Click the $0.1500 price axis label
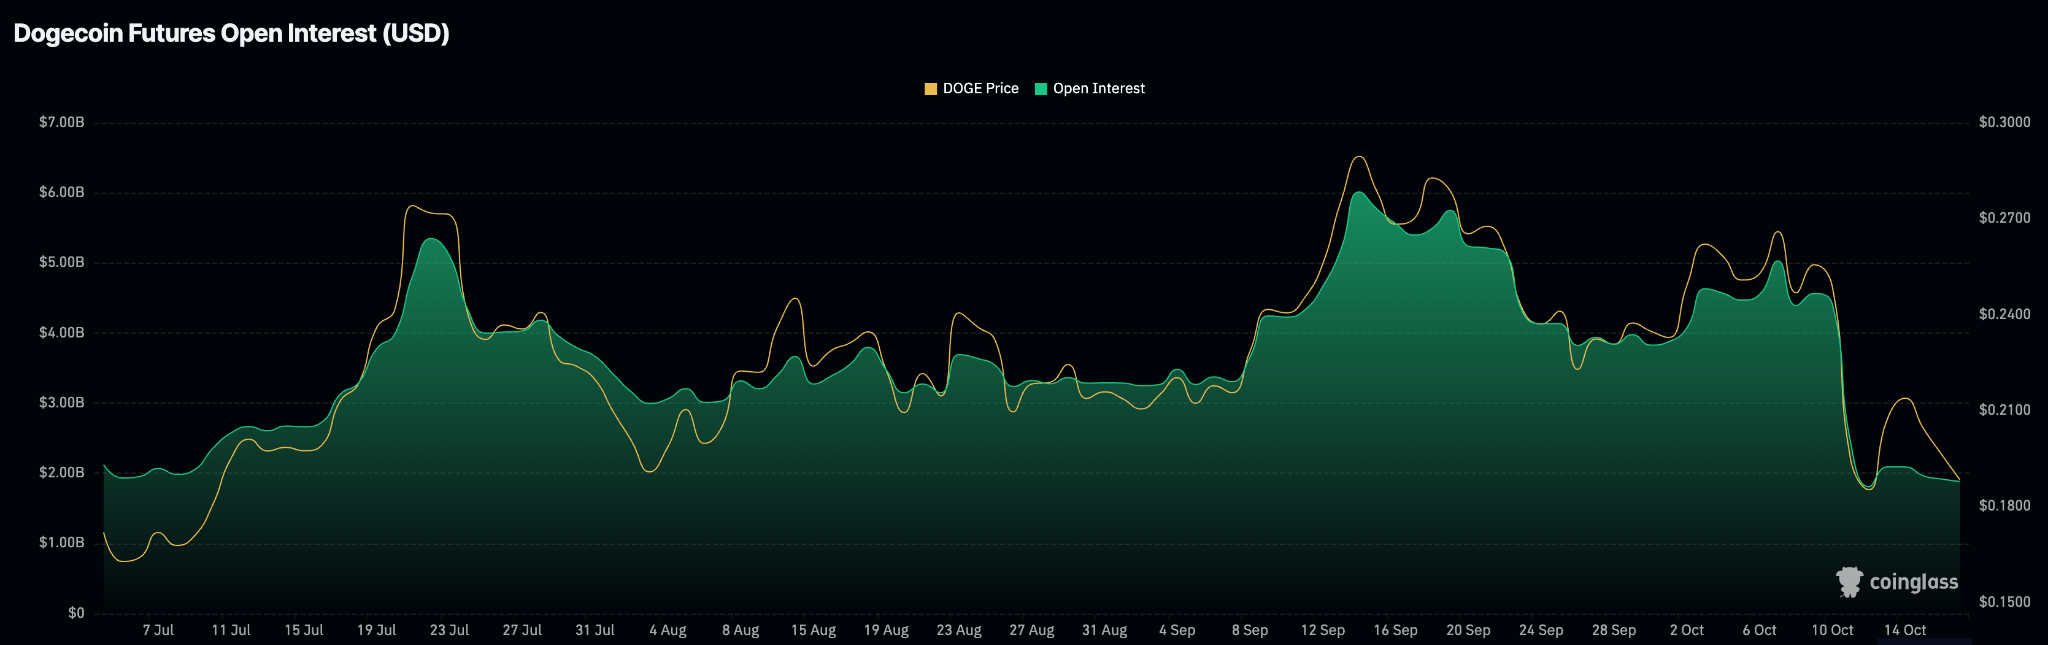This screenshot has height=645, width=2048. tap(2004, 602)
